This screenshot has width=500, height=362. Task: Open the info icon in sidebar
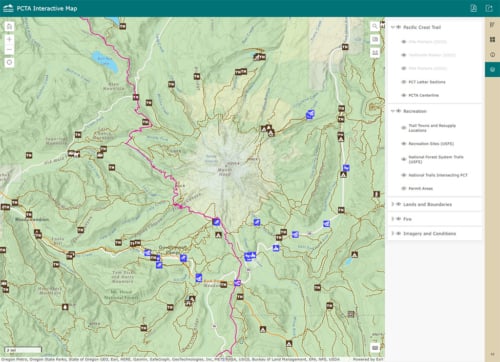coord(492,54)
